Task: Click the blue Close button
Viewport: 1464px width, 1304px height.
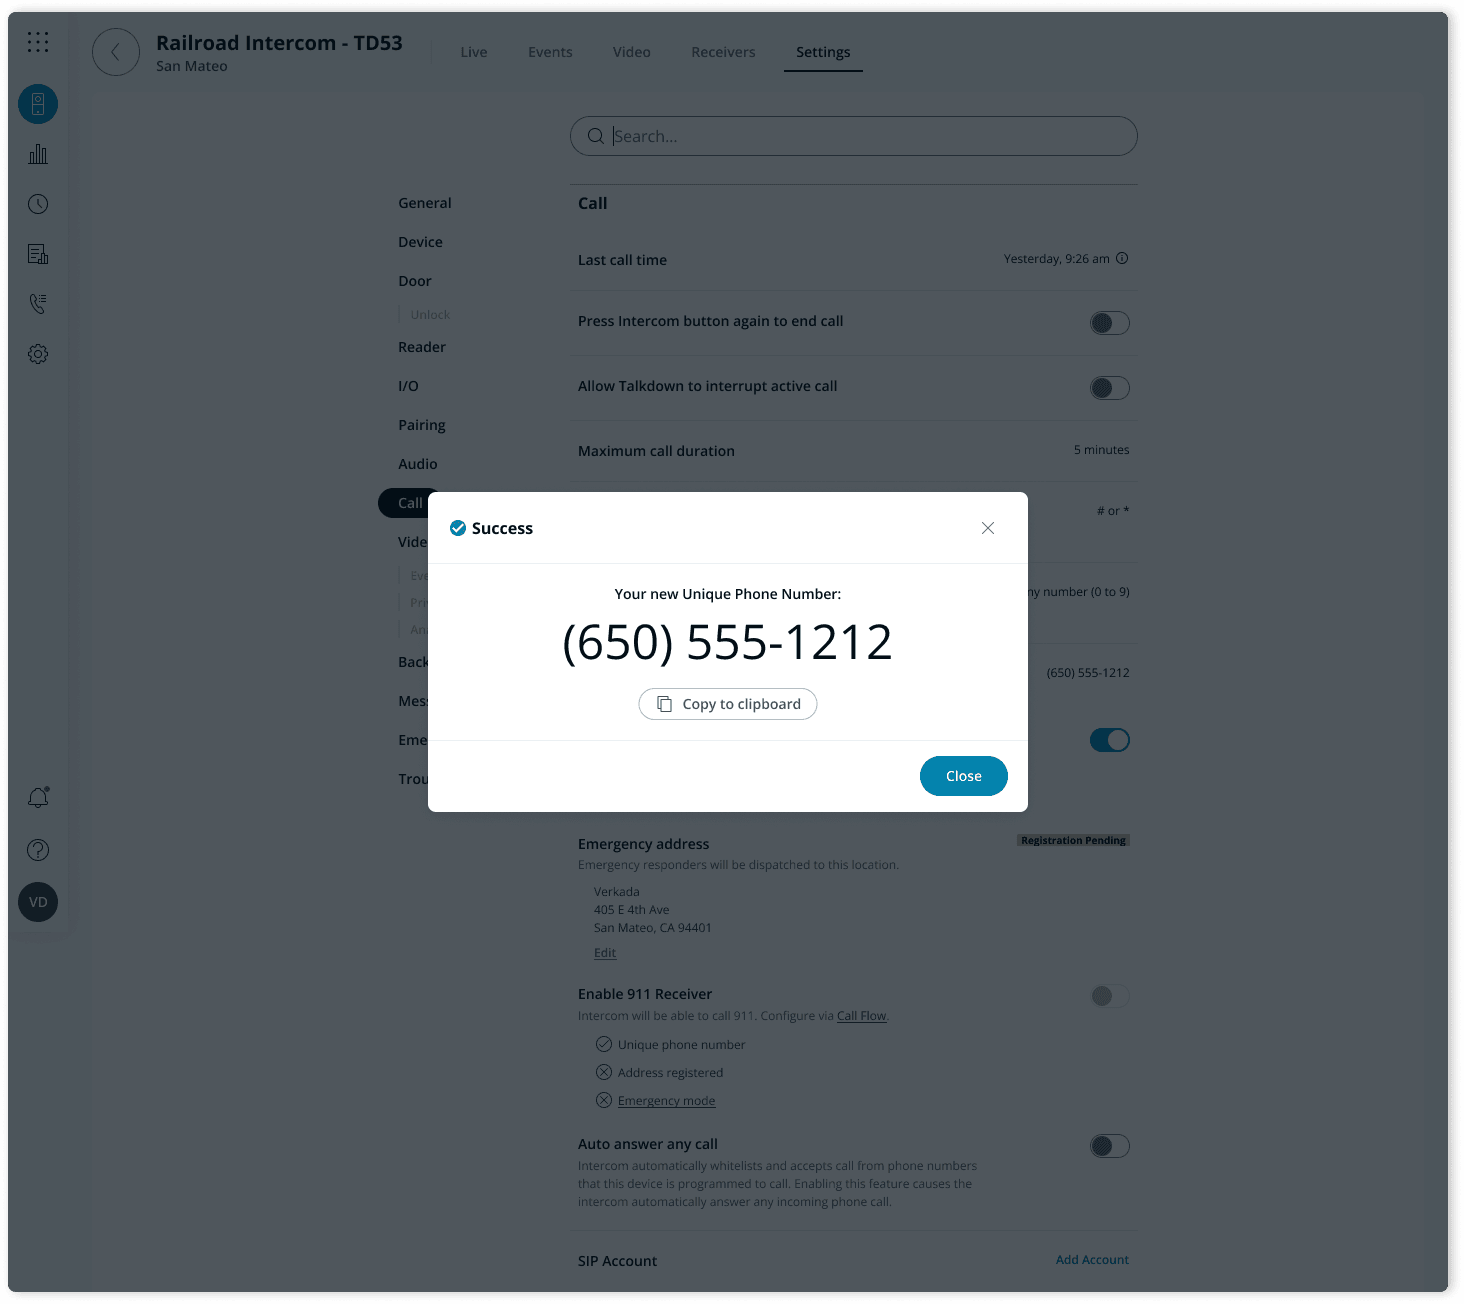Action: tap(964, 776)
